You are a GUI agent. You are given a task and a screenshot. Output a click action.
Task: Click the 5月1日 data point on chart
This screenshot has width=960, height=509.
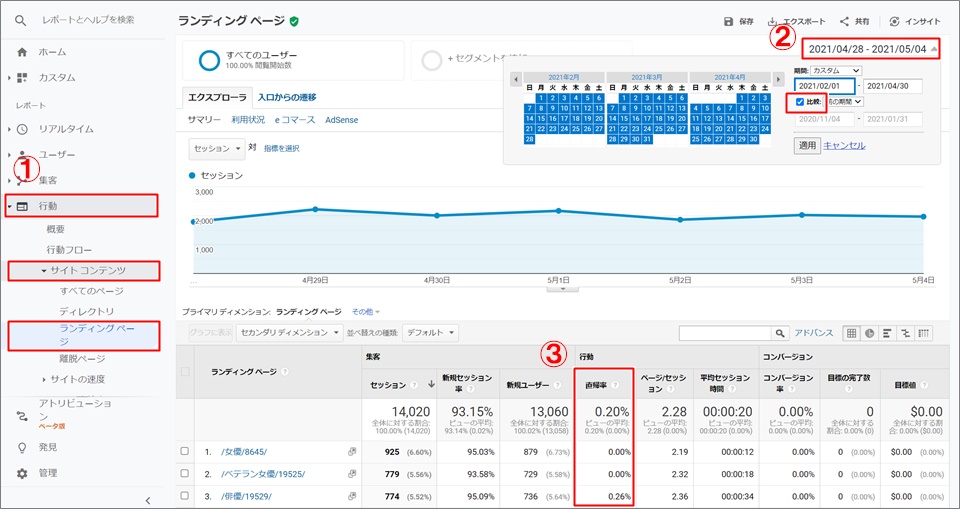(x=558, y=211)
